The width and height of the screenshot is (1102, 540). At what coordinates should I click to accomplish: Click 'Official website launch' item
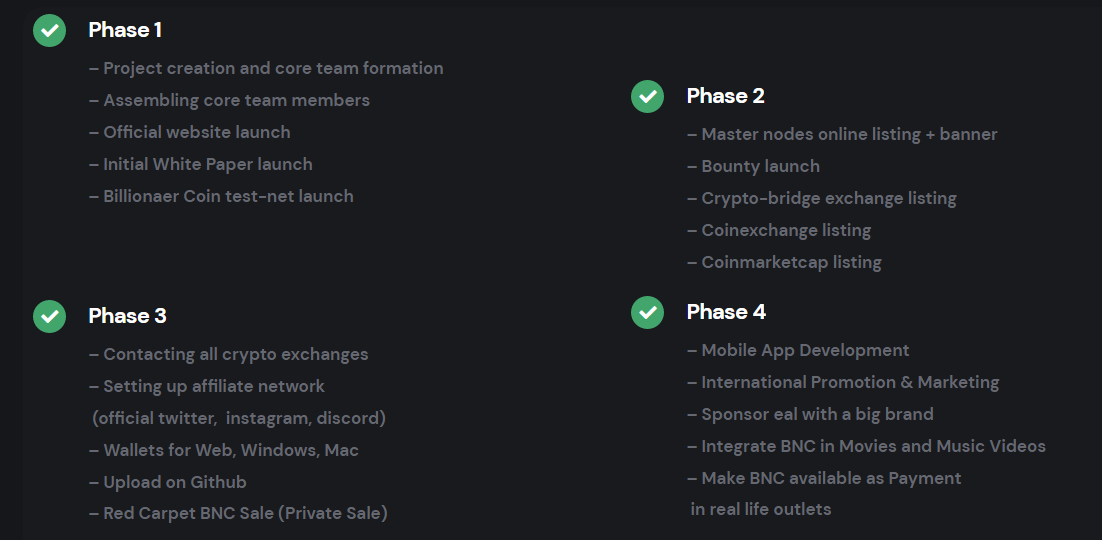tap(190, 132)
